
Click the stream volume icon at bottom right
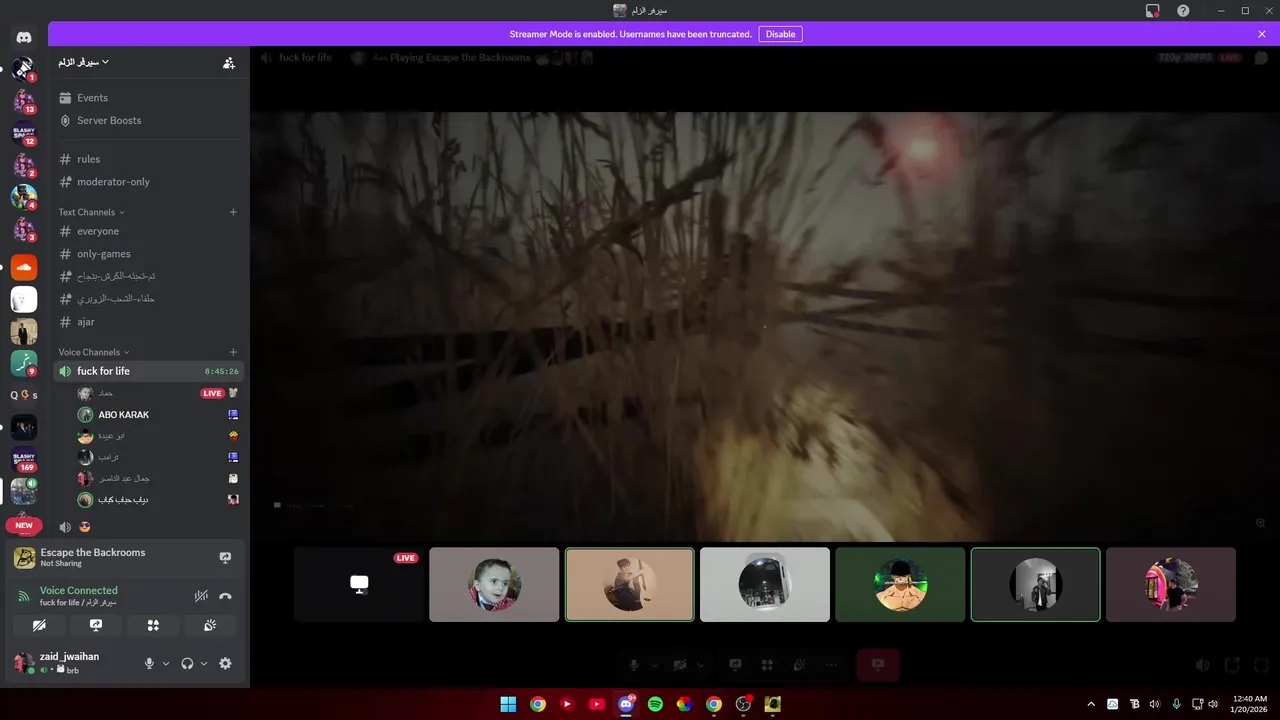pyautogui.click(x=1203, y=665)
